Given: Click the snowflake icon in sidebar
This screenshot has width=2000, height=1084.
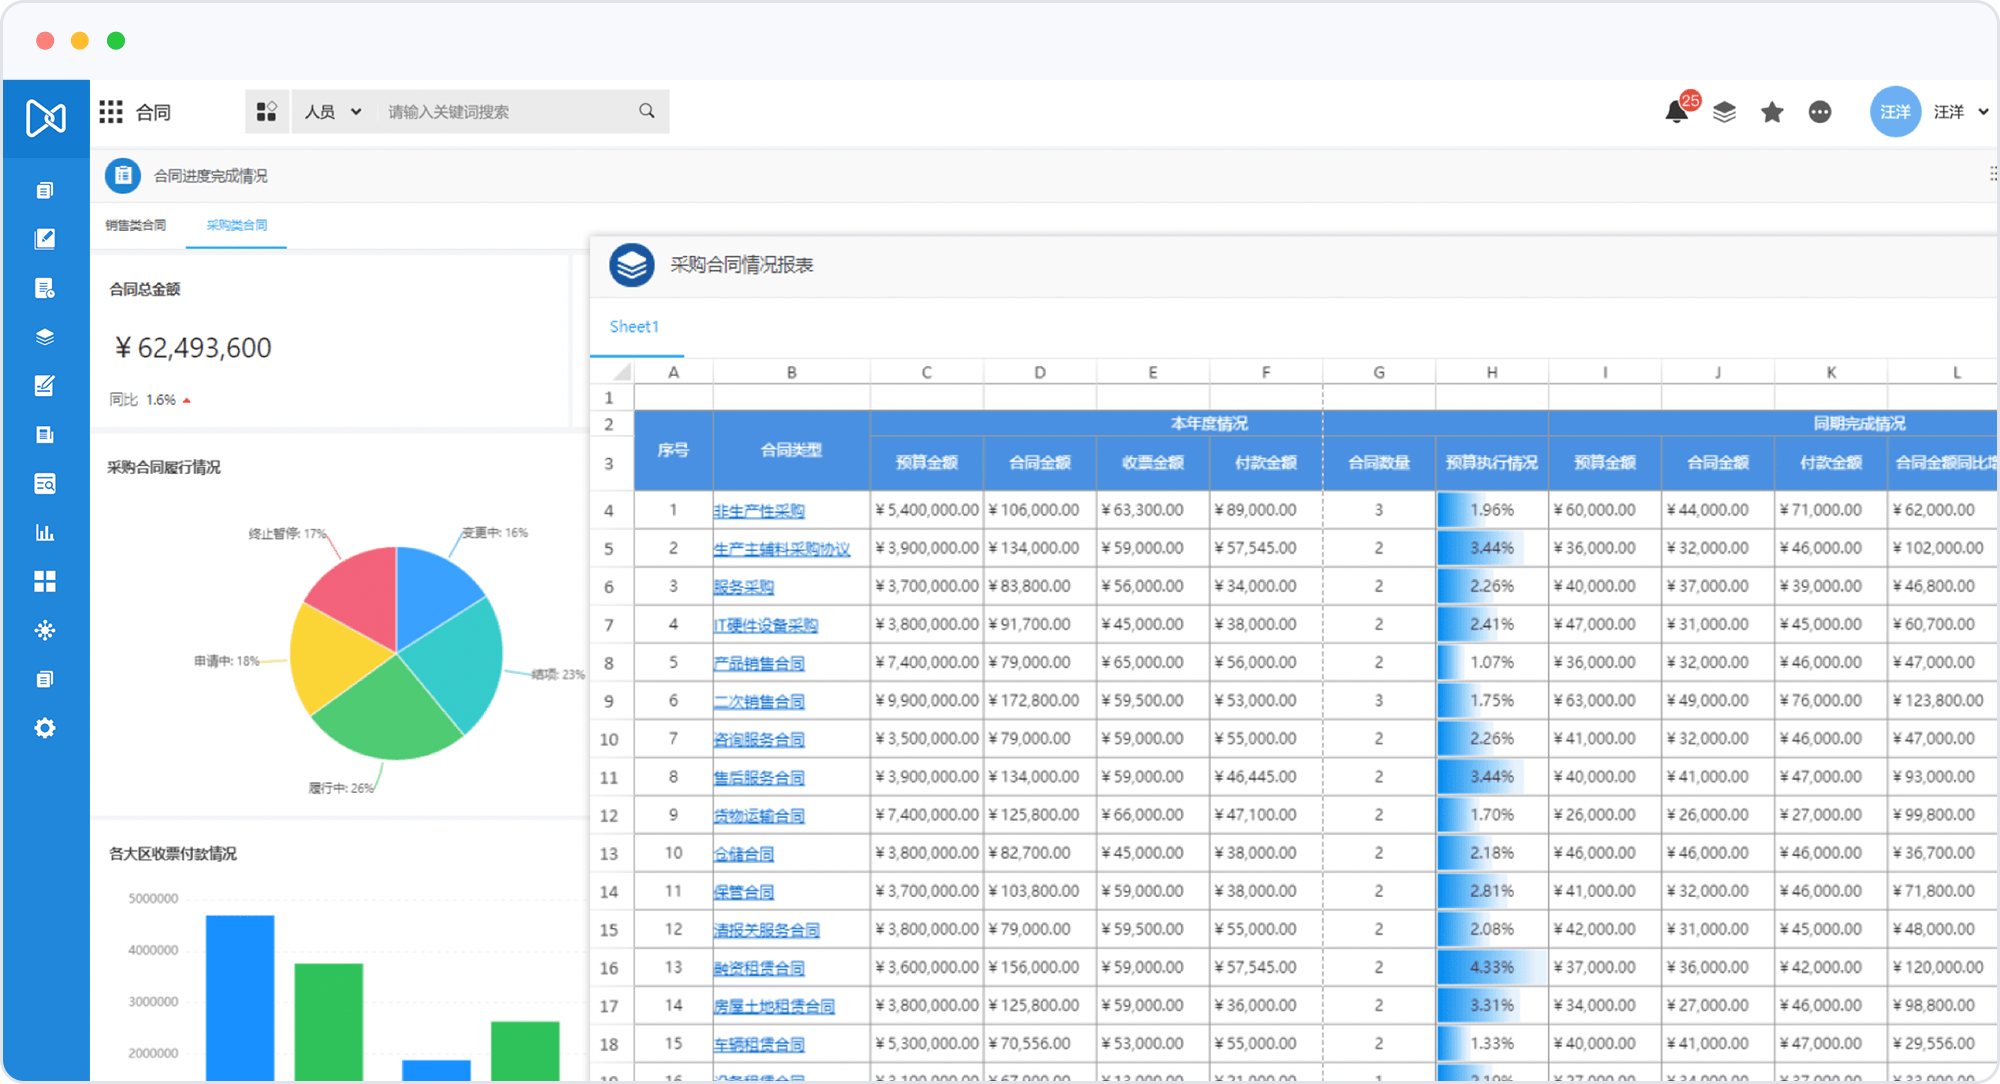Looking at the screenshot, I should [45, 630].
